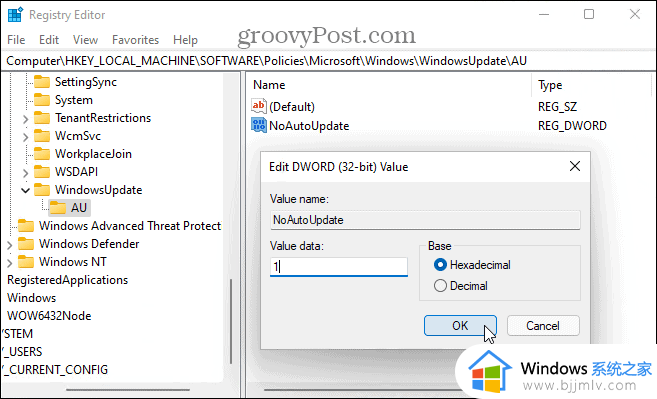The height and width of the screenshot is (399, 657).
Task: Select Windows Advanced Threat Protection folder icon
Action: (x=26, y=226)
